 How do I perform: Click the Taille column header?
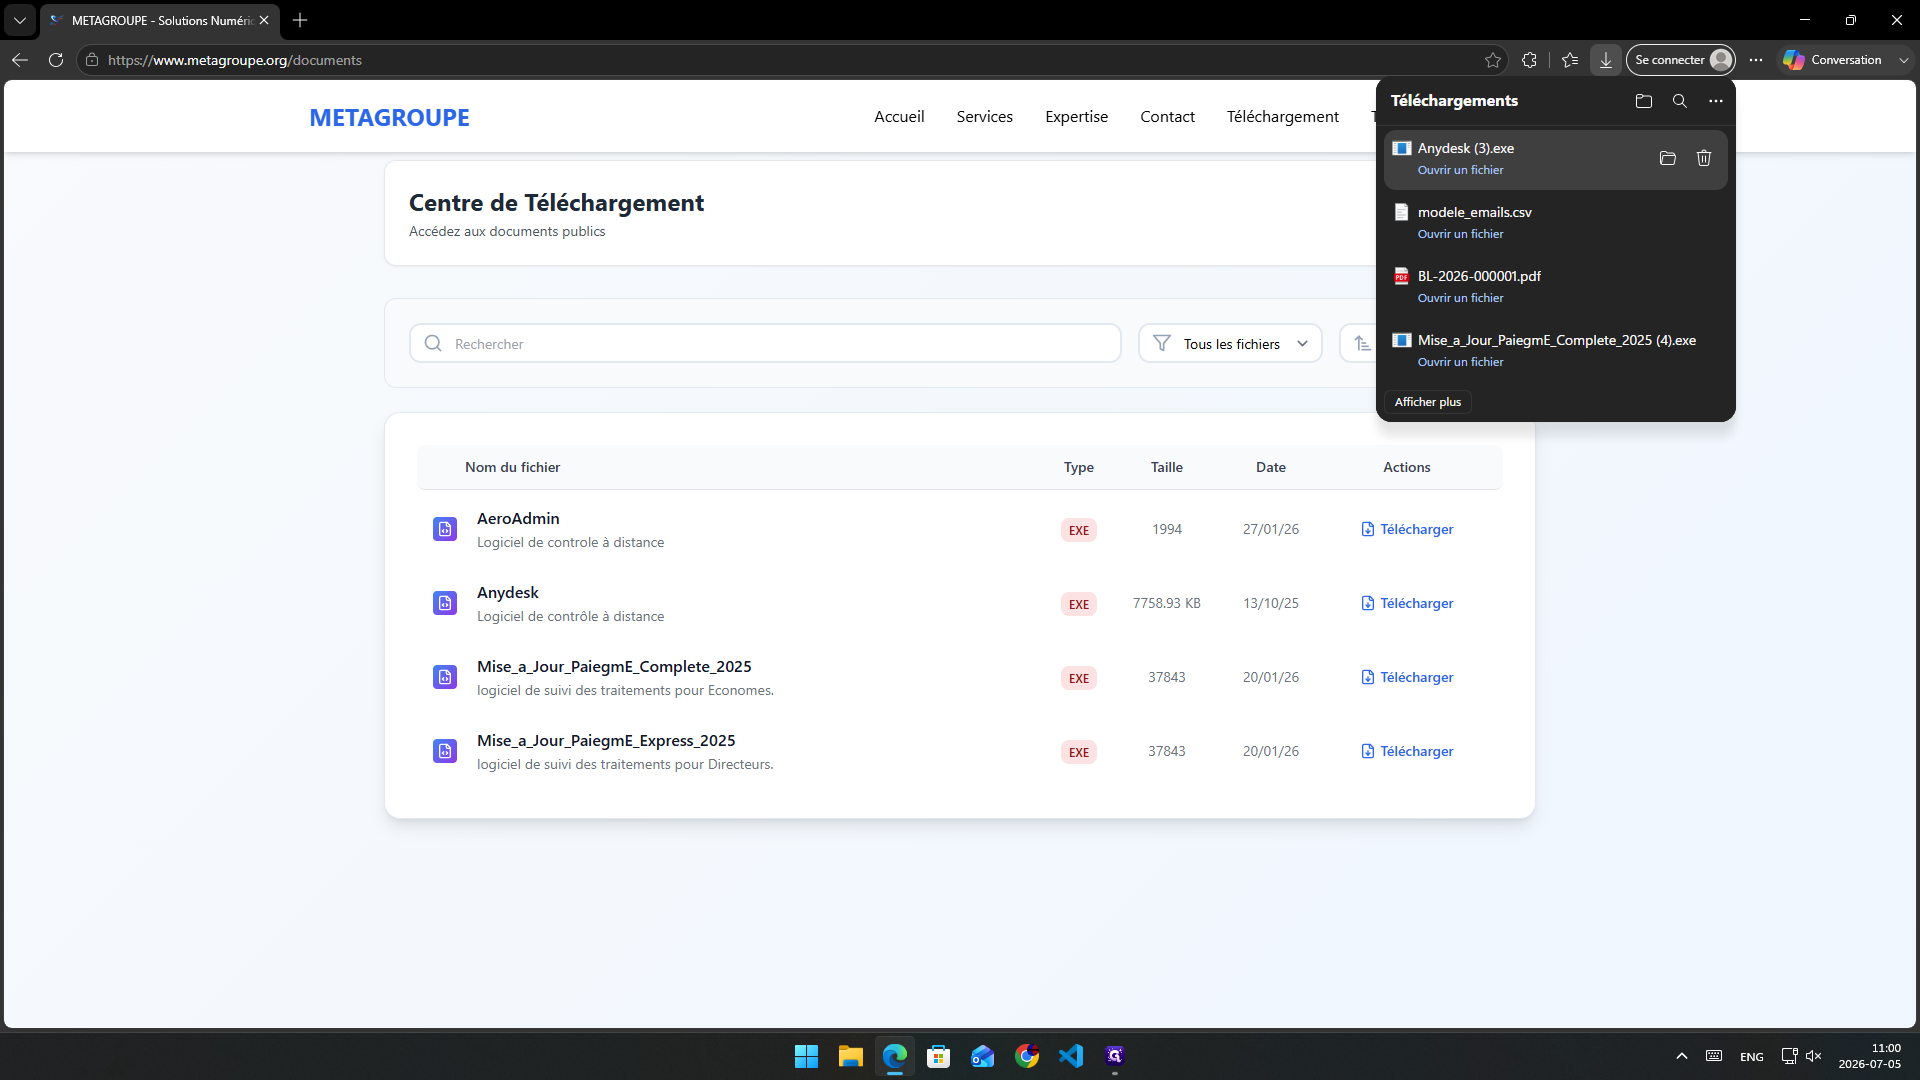pos(1166,467)
